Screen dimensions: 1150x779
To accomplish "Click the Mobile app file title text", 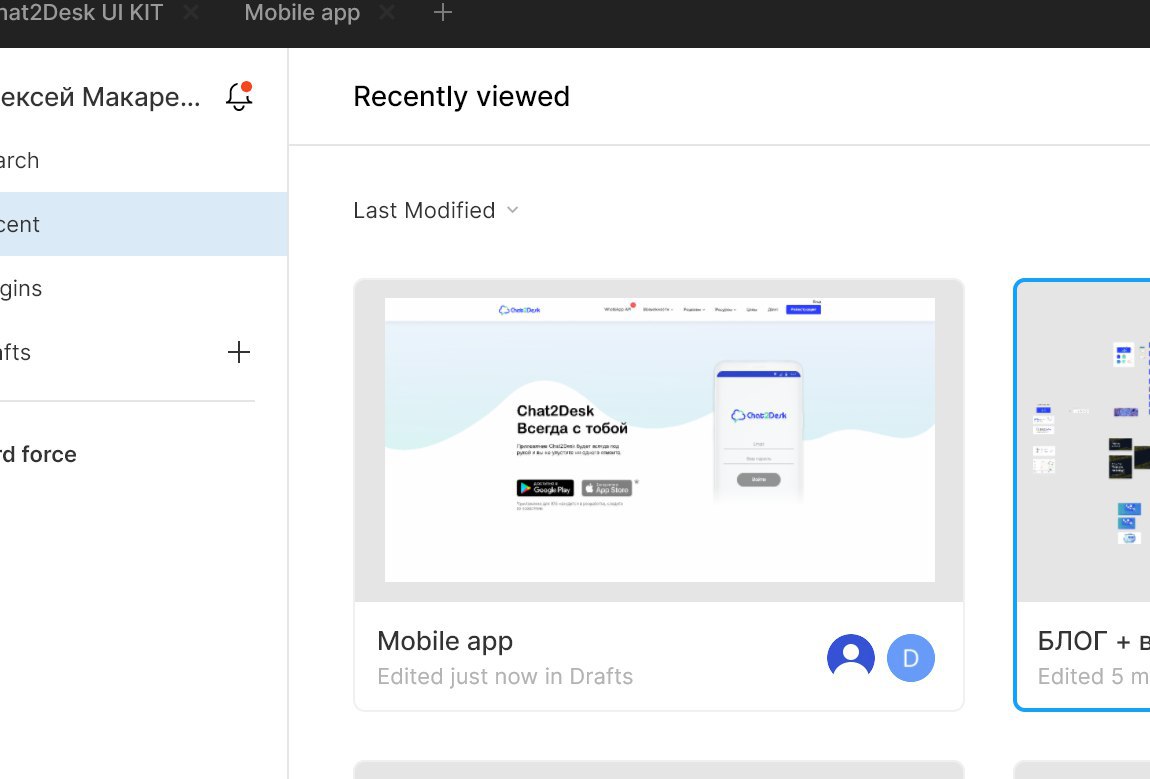I will tap(445, 641).
